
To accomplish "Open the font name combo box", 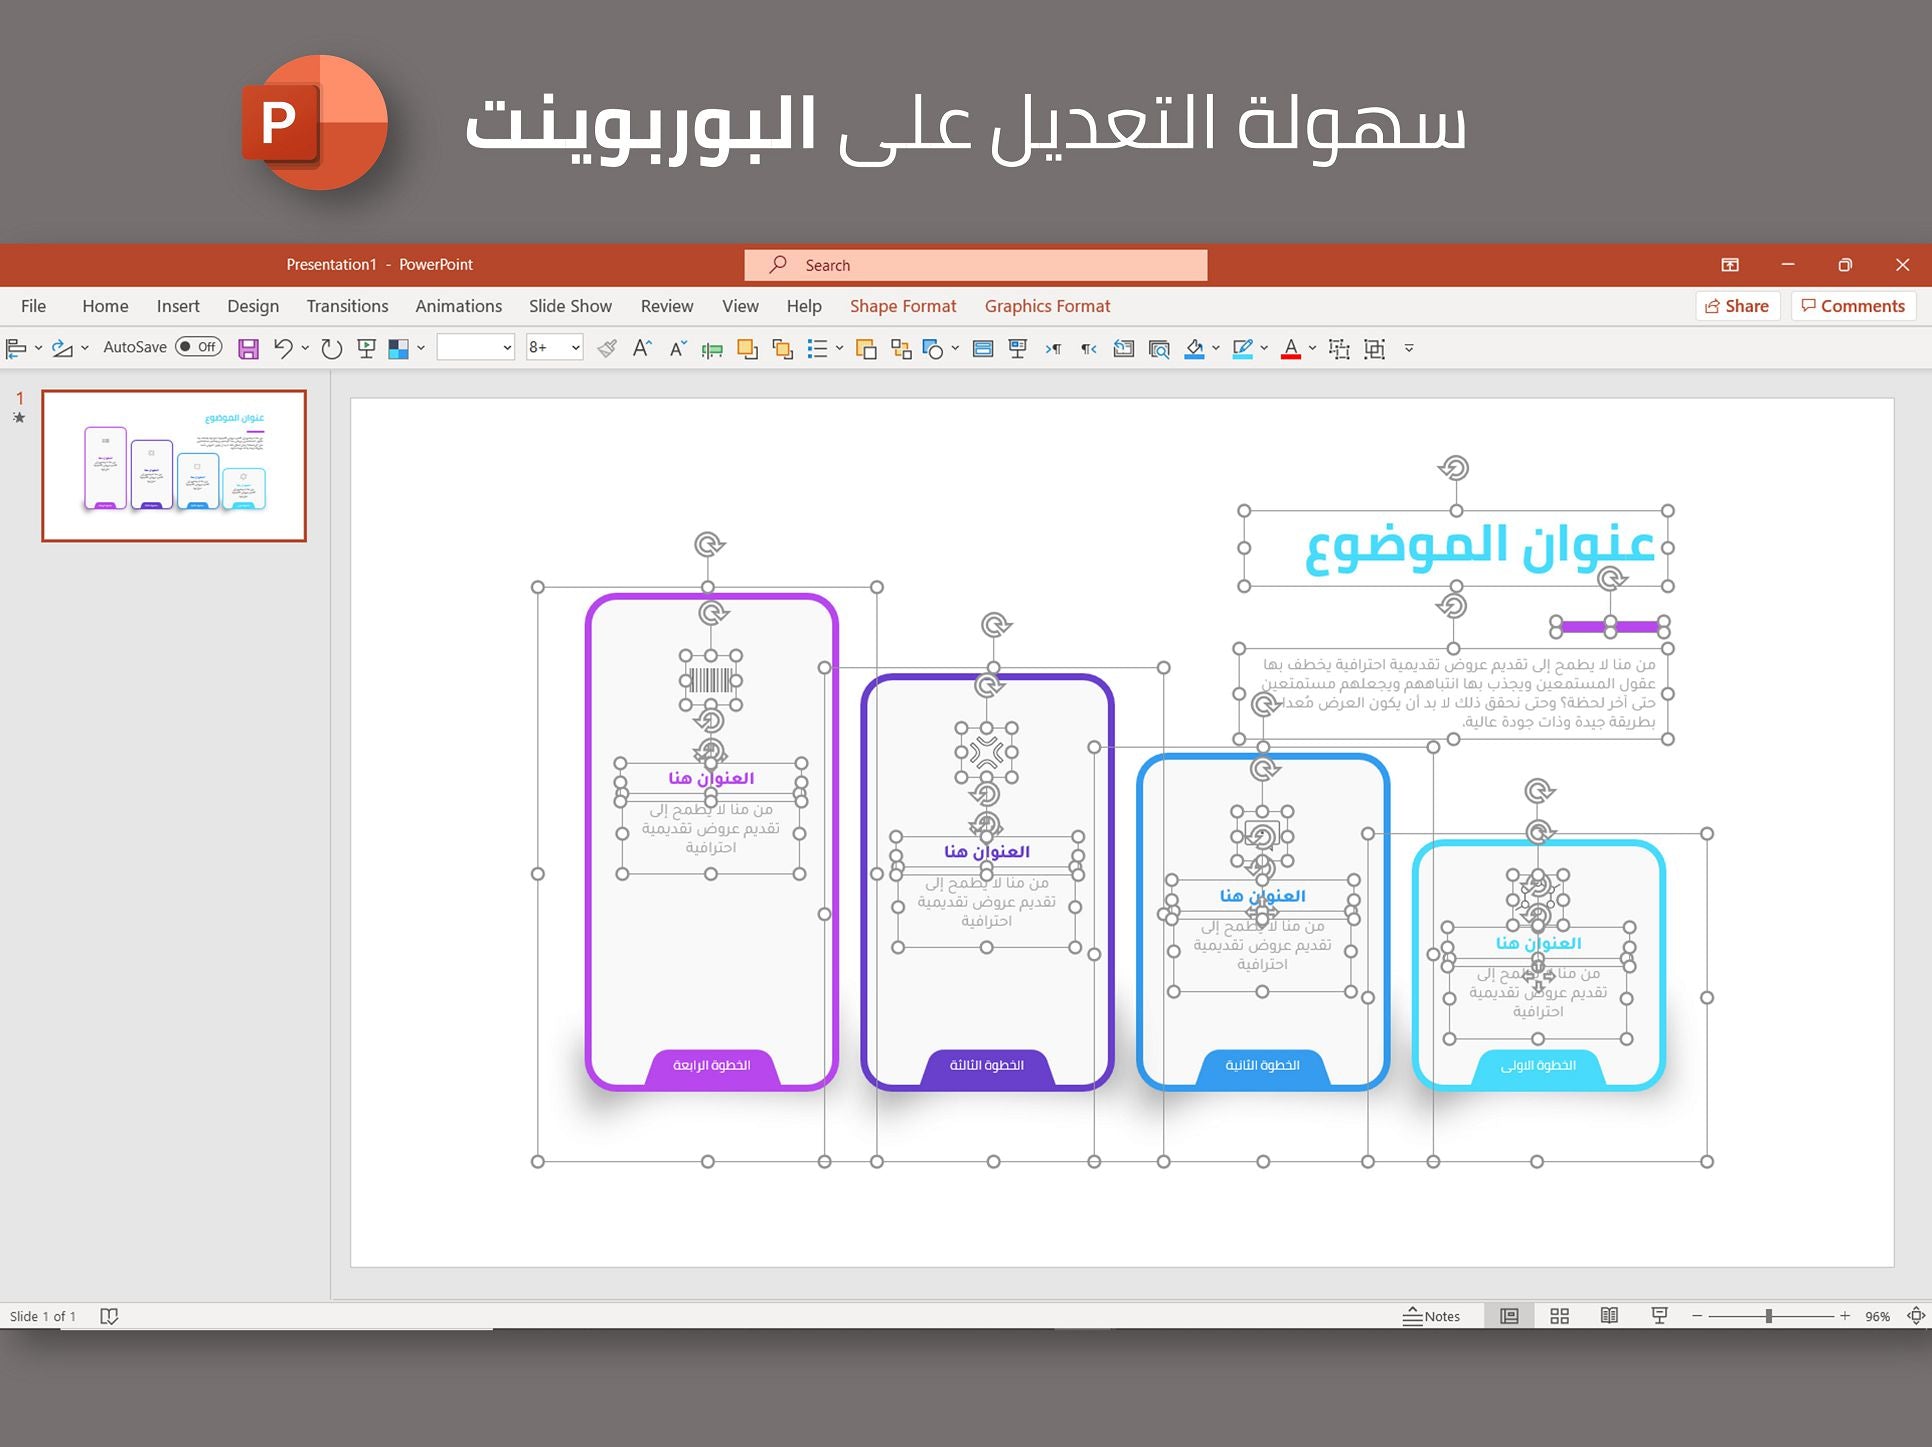I will pyautogui.click(x=476, y=348).
